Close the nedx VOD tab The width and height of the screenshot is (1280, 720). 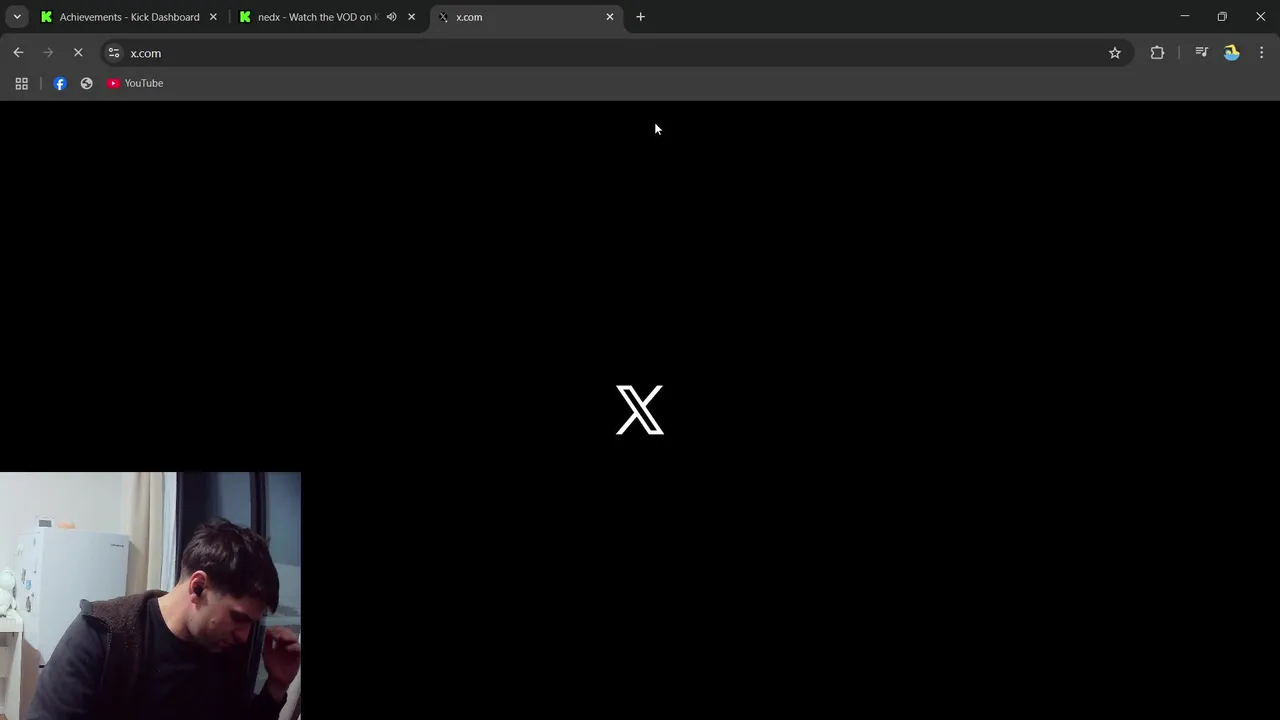(411, 17)
